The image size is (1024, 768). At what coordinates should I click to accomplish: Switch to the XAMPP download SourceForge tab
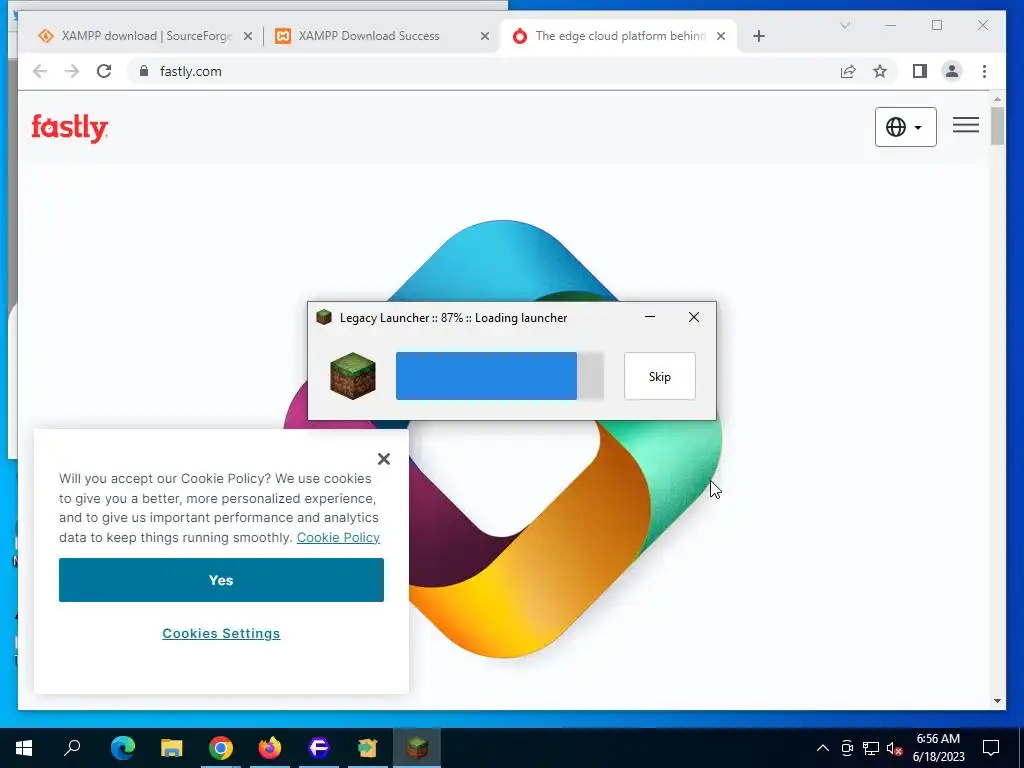point(145,36)
